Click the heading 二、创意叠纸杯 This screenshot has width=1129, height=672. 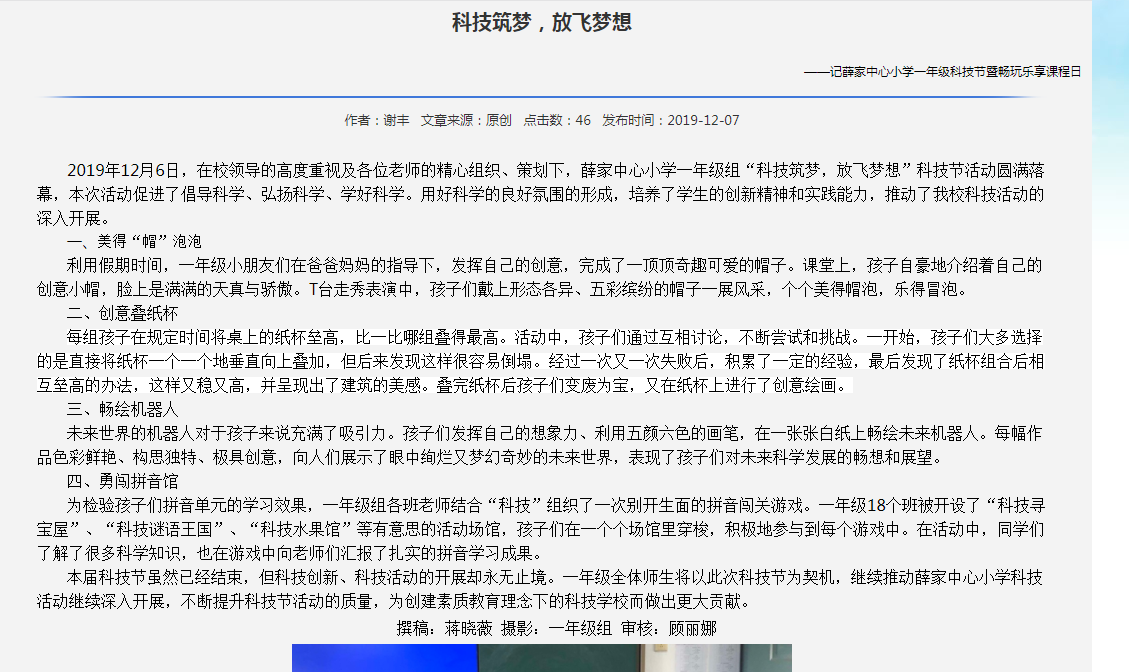122,313
